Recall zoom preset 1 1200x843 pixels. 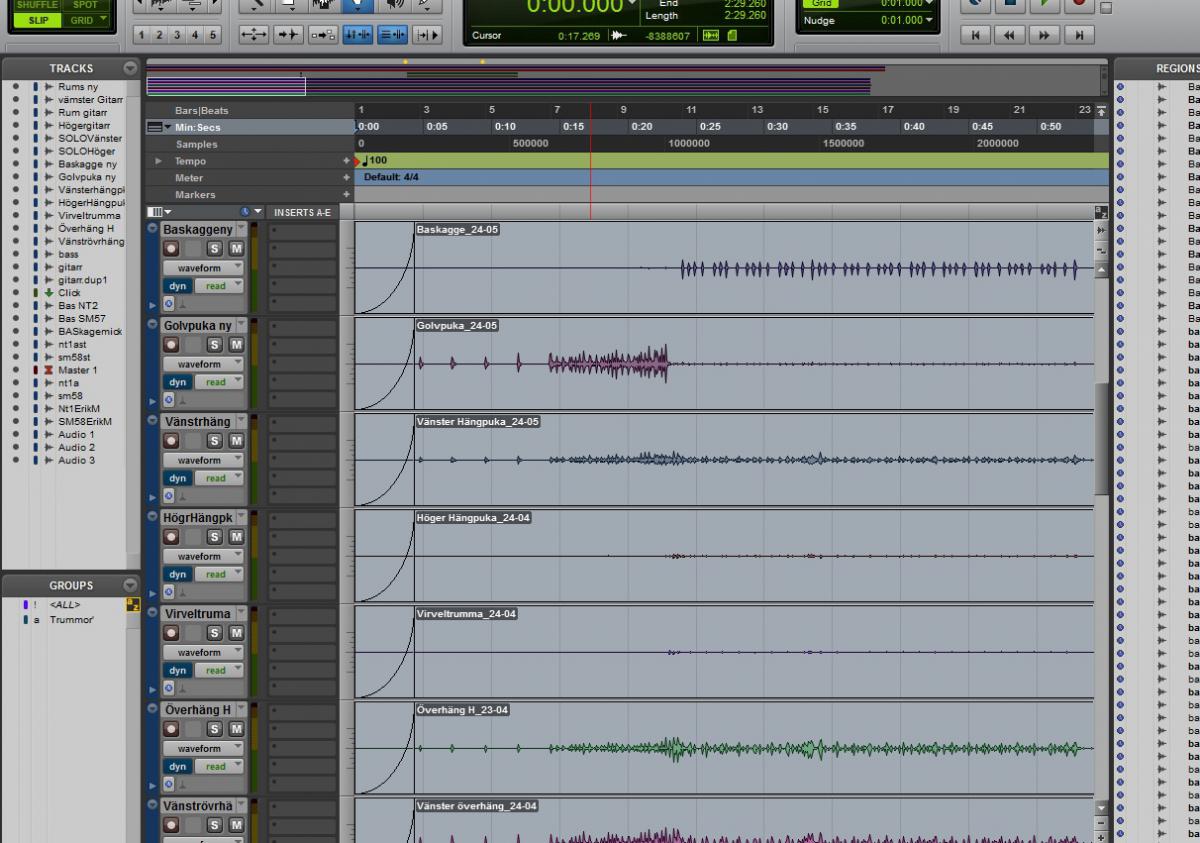143,35
